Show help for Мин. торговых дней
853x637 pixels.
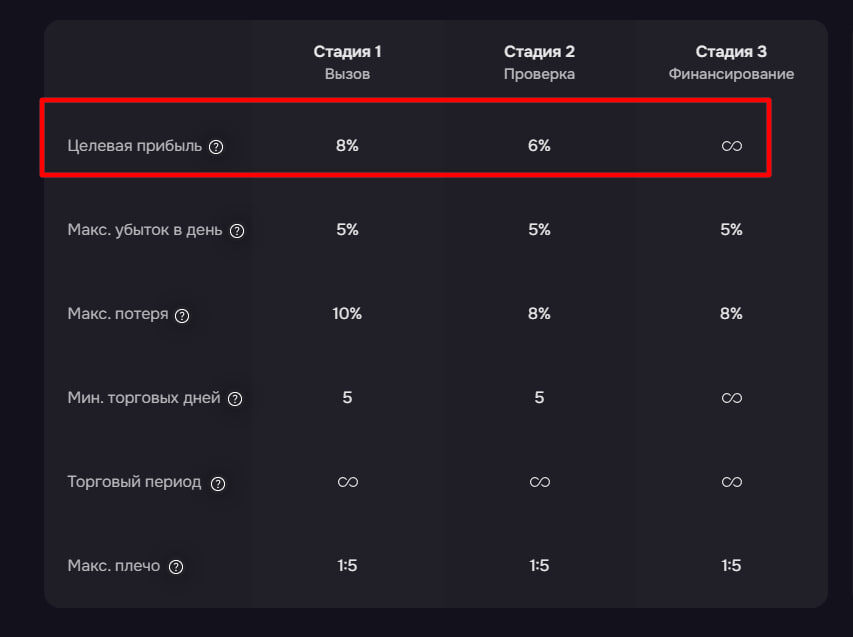click(235, 399)
